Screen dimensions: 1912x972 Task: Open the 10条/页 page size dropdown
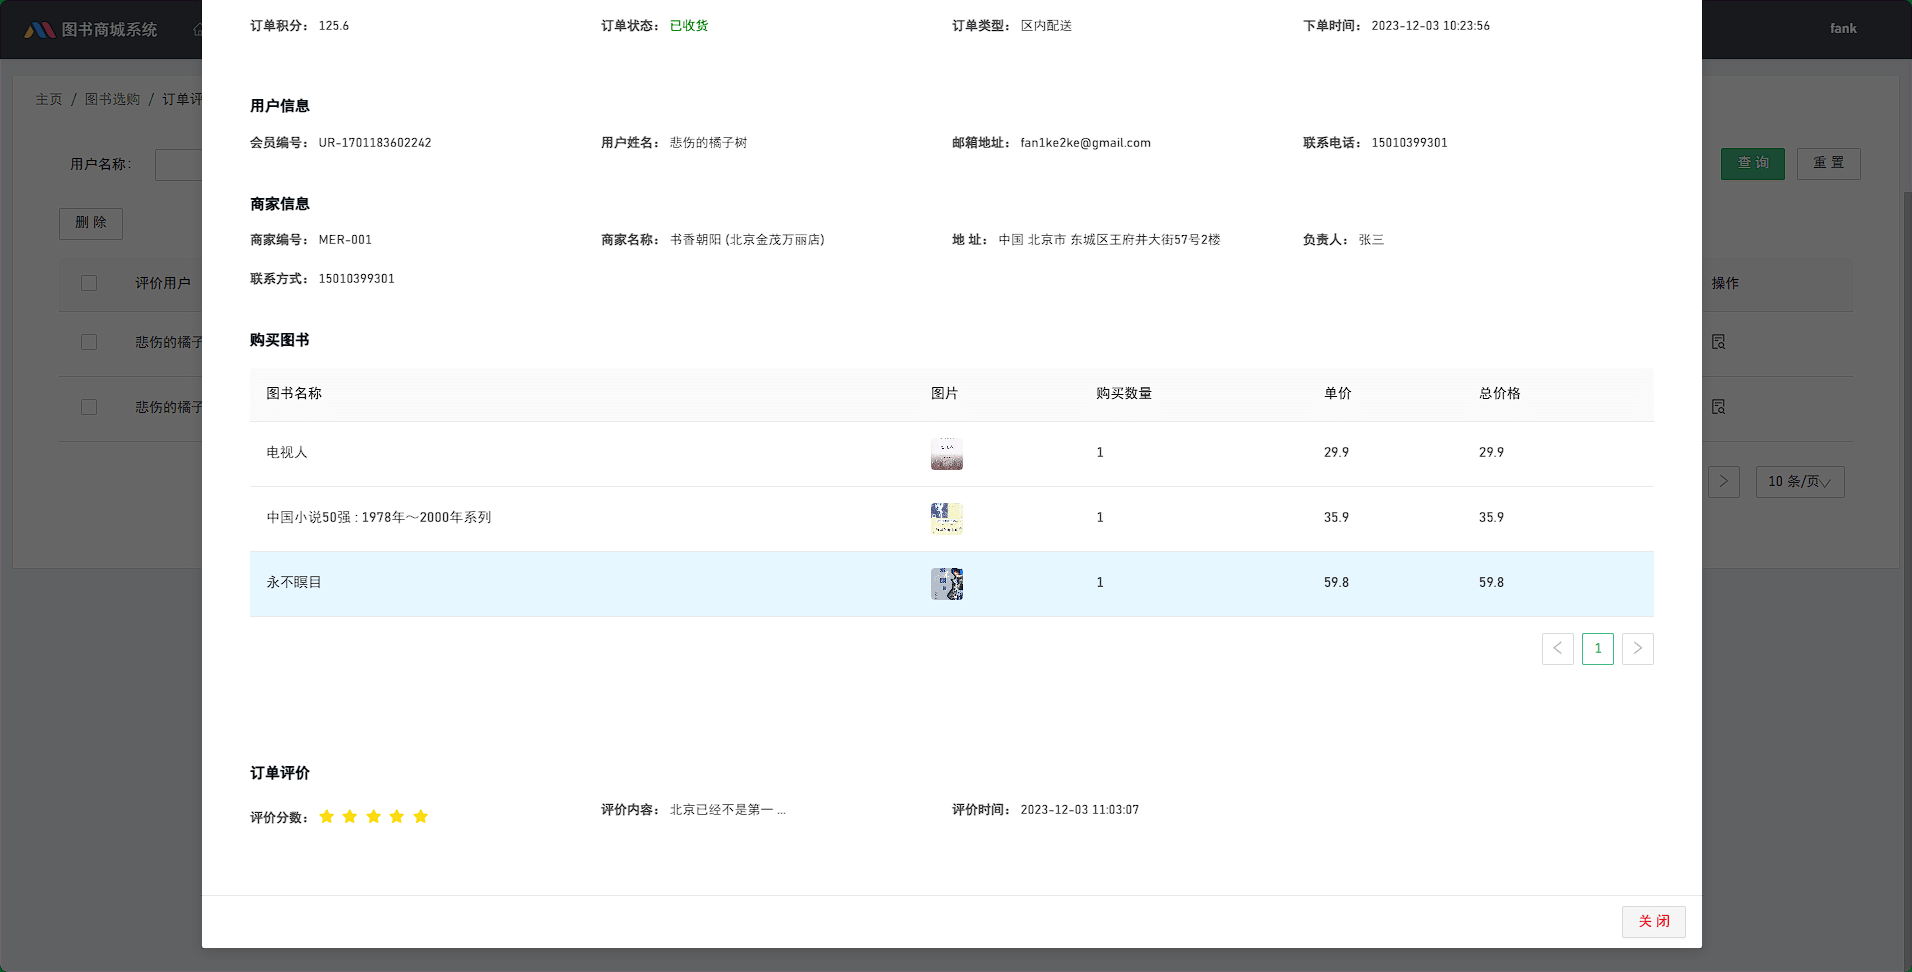click(1799, 482)
